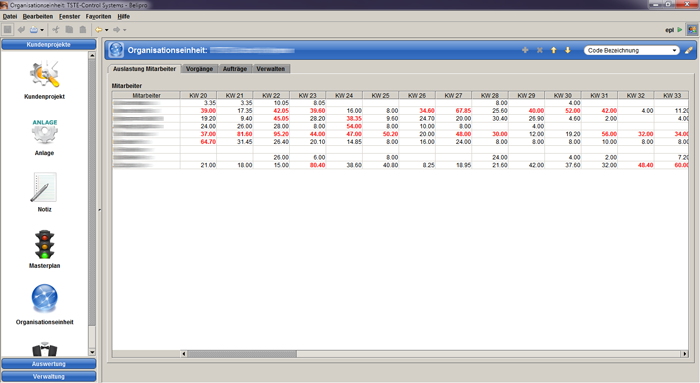Screen dimensions: 700x383
Task: Open the print dropdown arrow
Action: pyautogui.click(x=42, y=30)
